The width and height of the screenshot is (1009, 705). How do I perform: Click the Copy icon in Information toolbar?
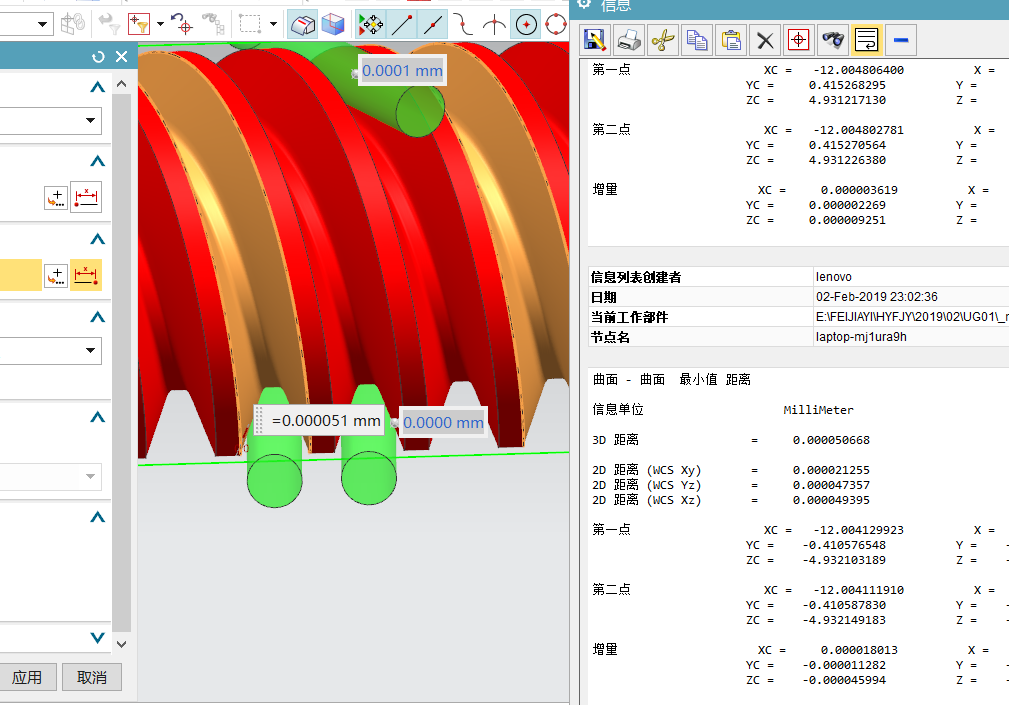[697, 41]
